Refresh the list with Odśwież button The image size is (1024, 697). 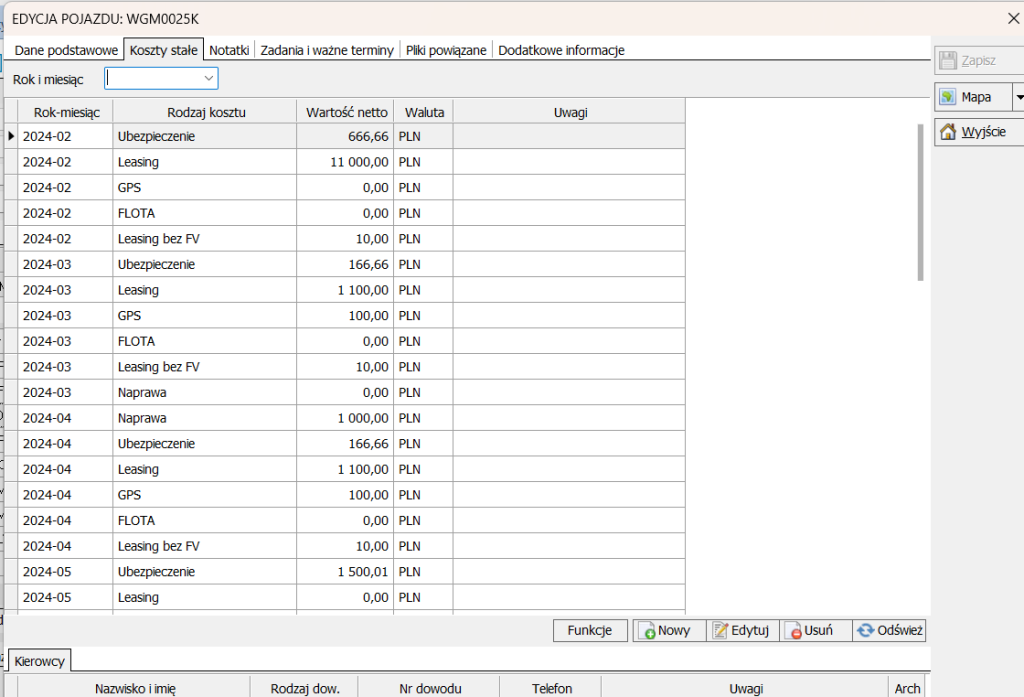click(890, 631)
